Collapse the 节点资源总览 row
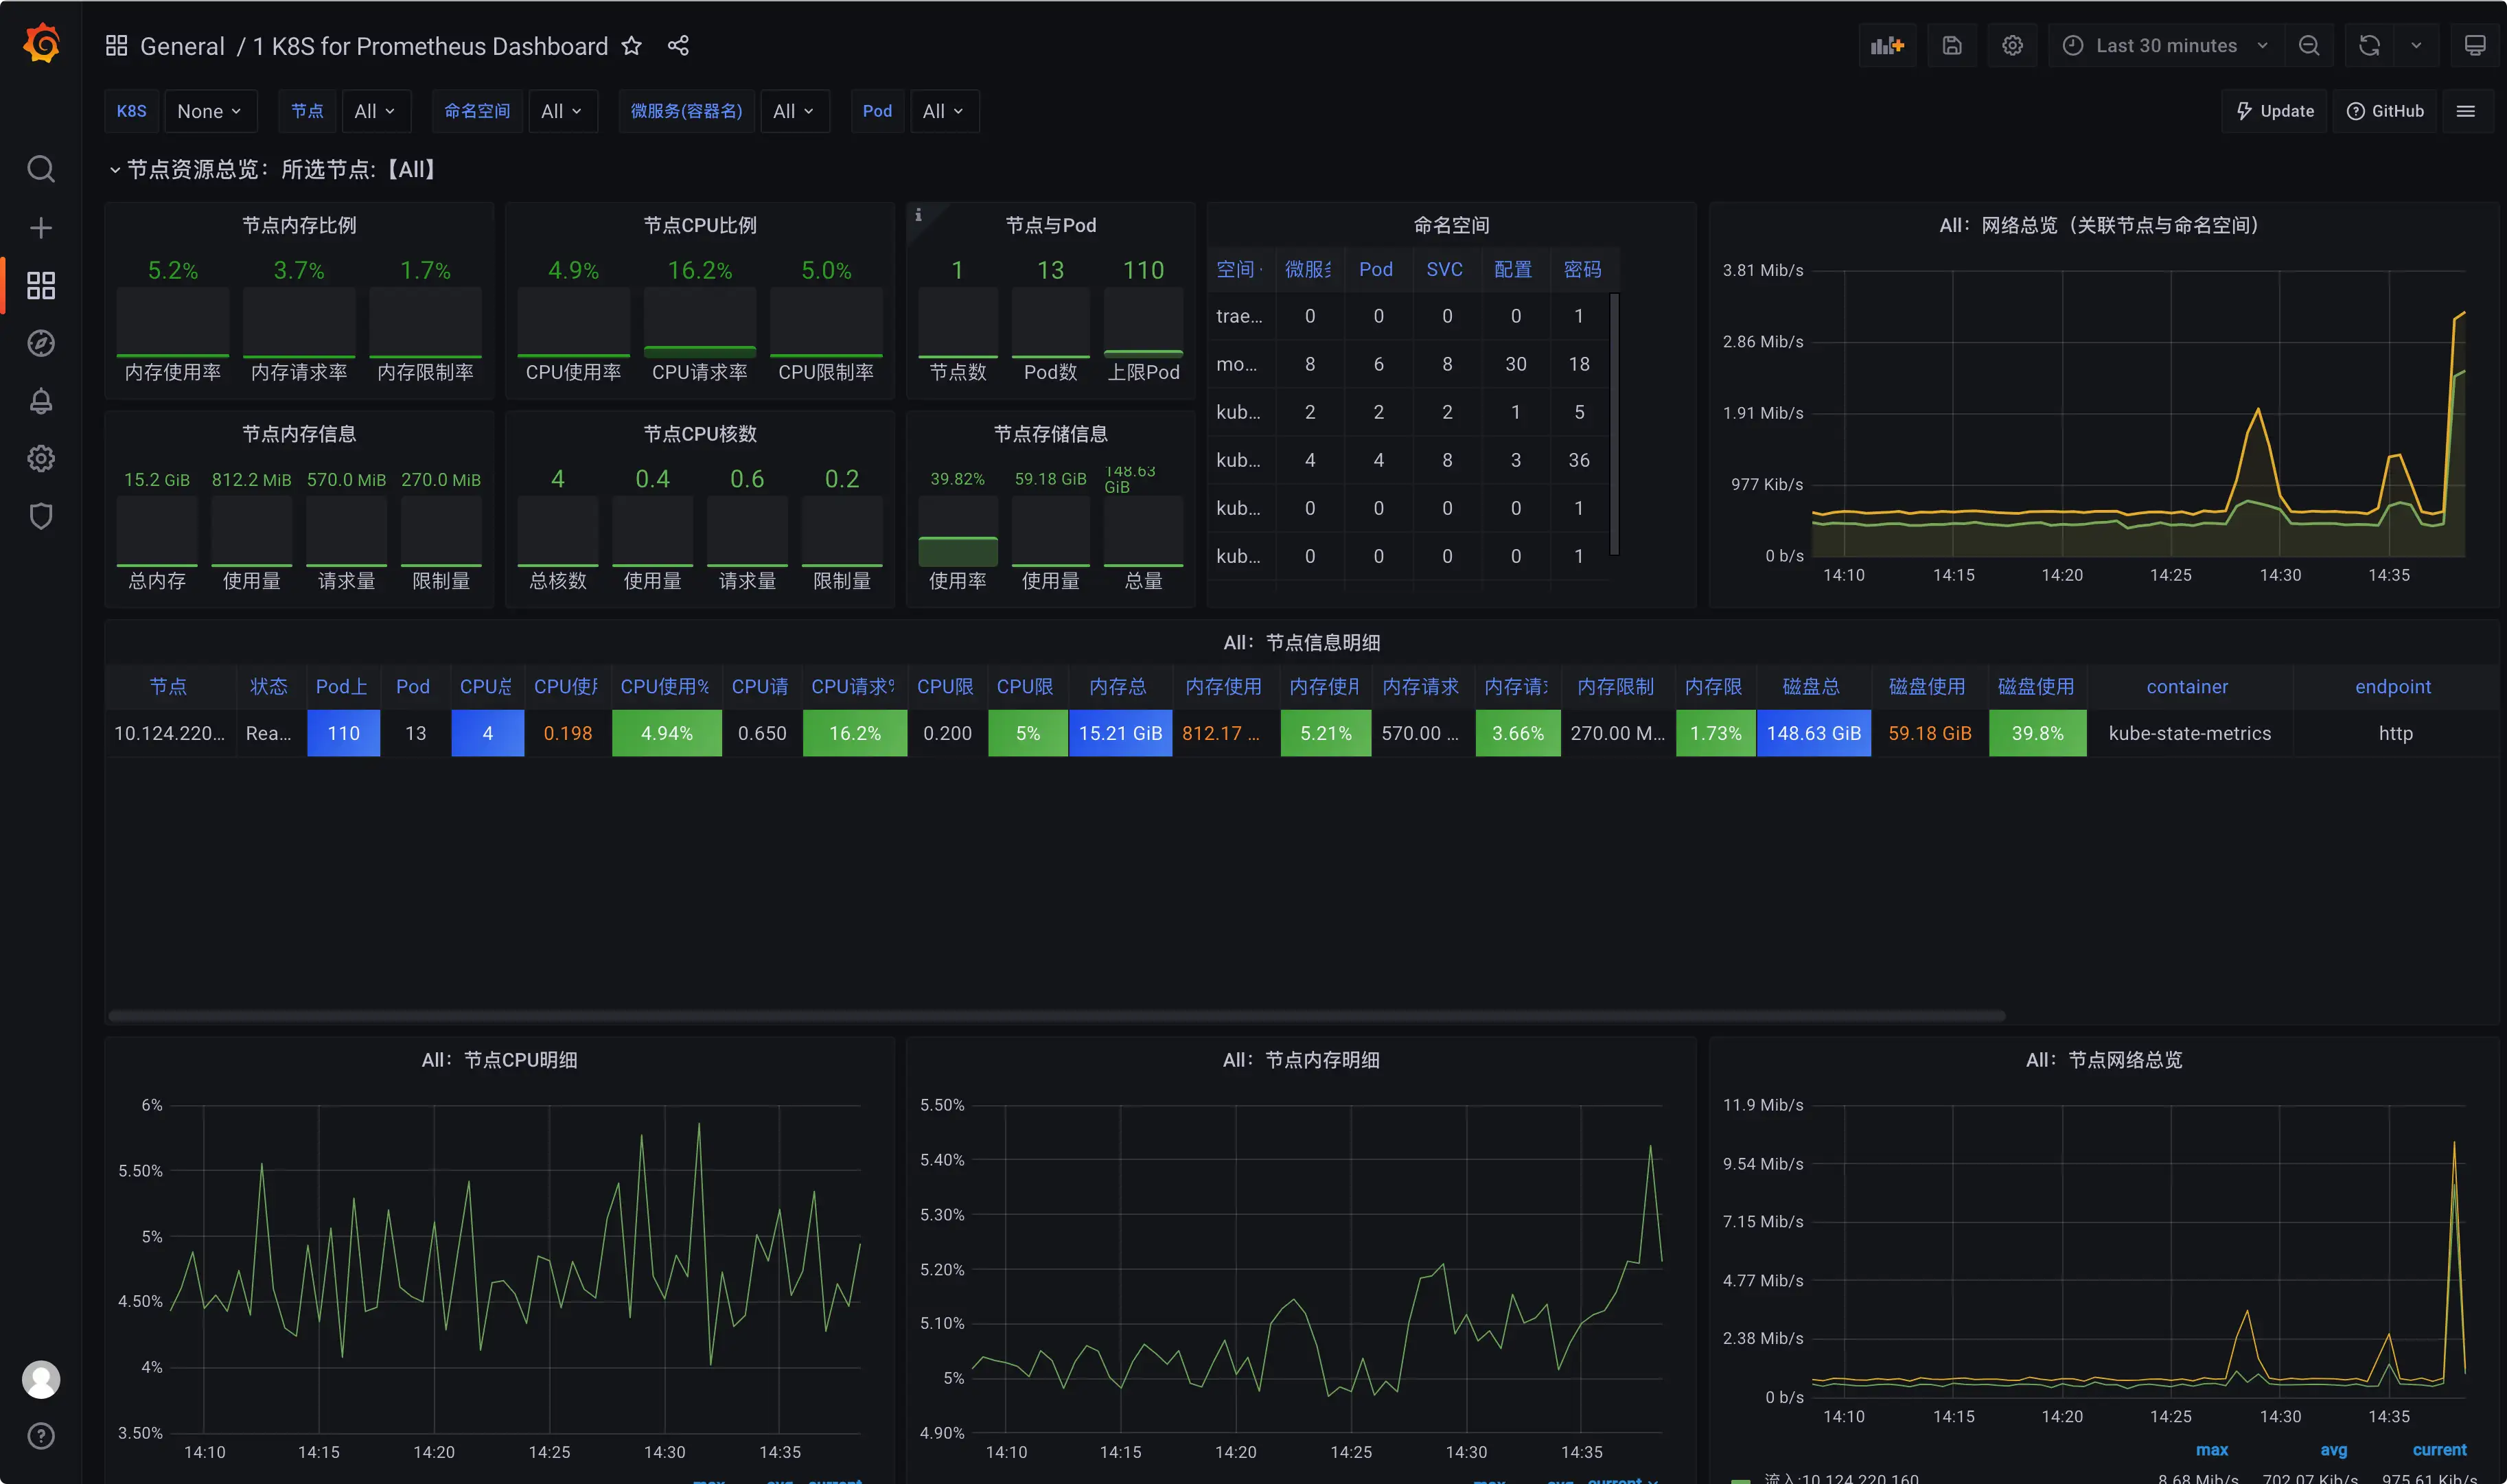2507x1484 pixels. [x=115, y=169]
